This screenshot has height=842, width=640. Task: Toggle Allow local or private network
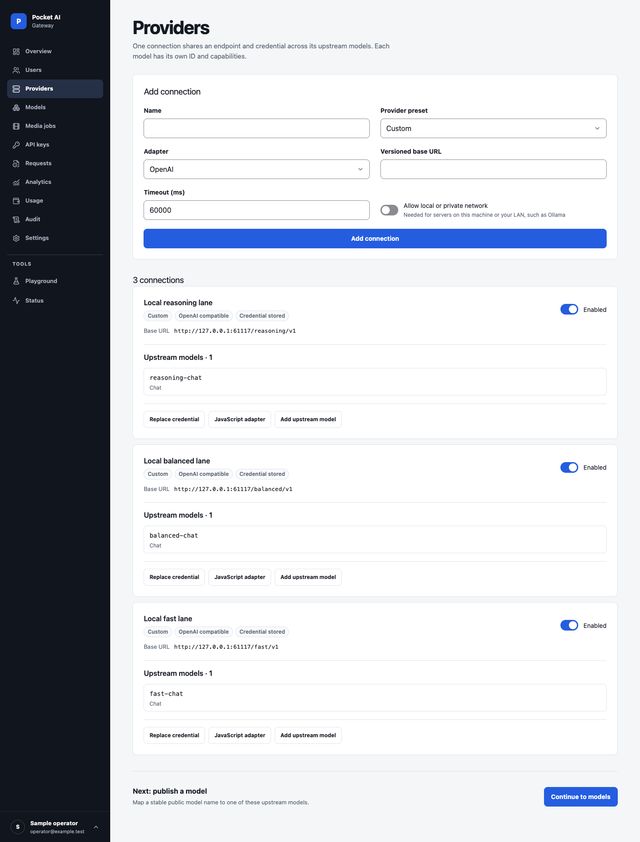click(389, 210)
